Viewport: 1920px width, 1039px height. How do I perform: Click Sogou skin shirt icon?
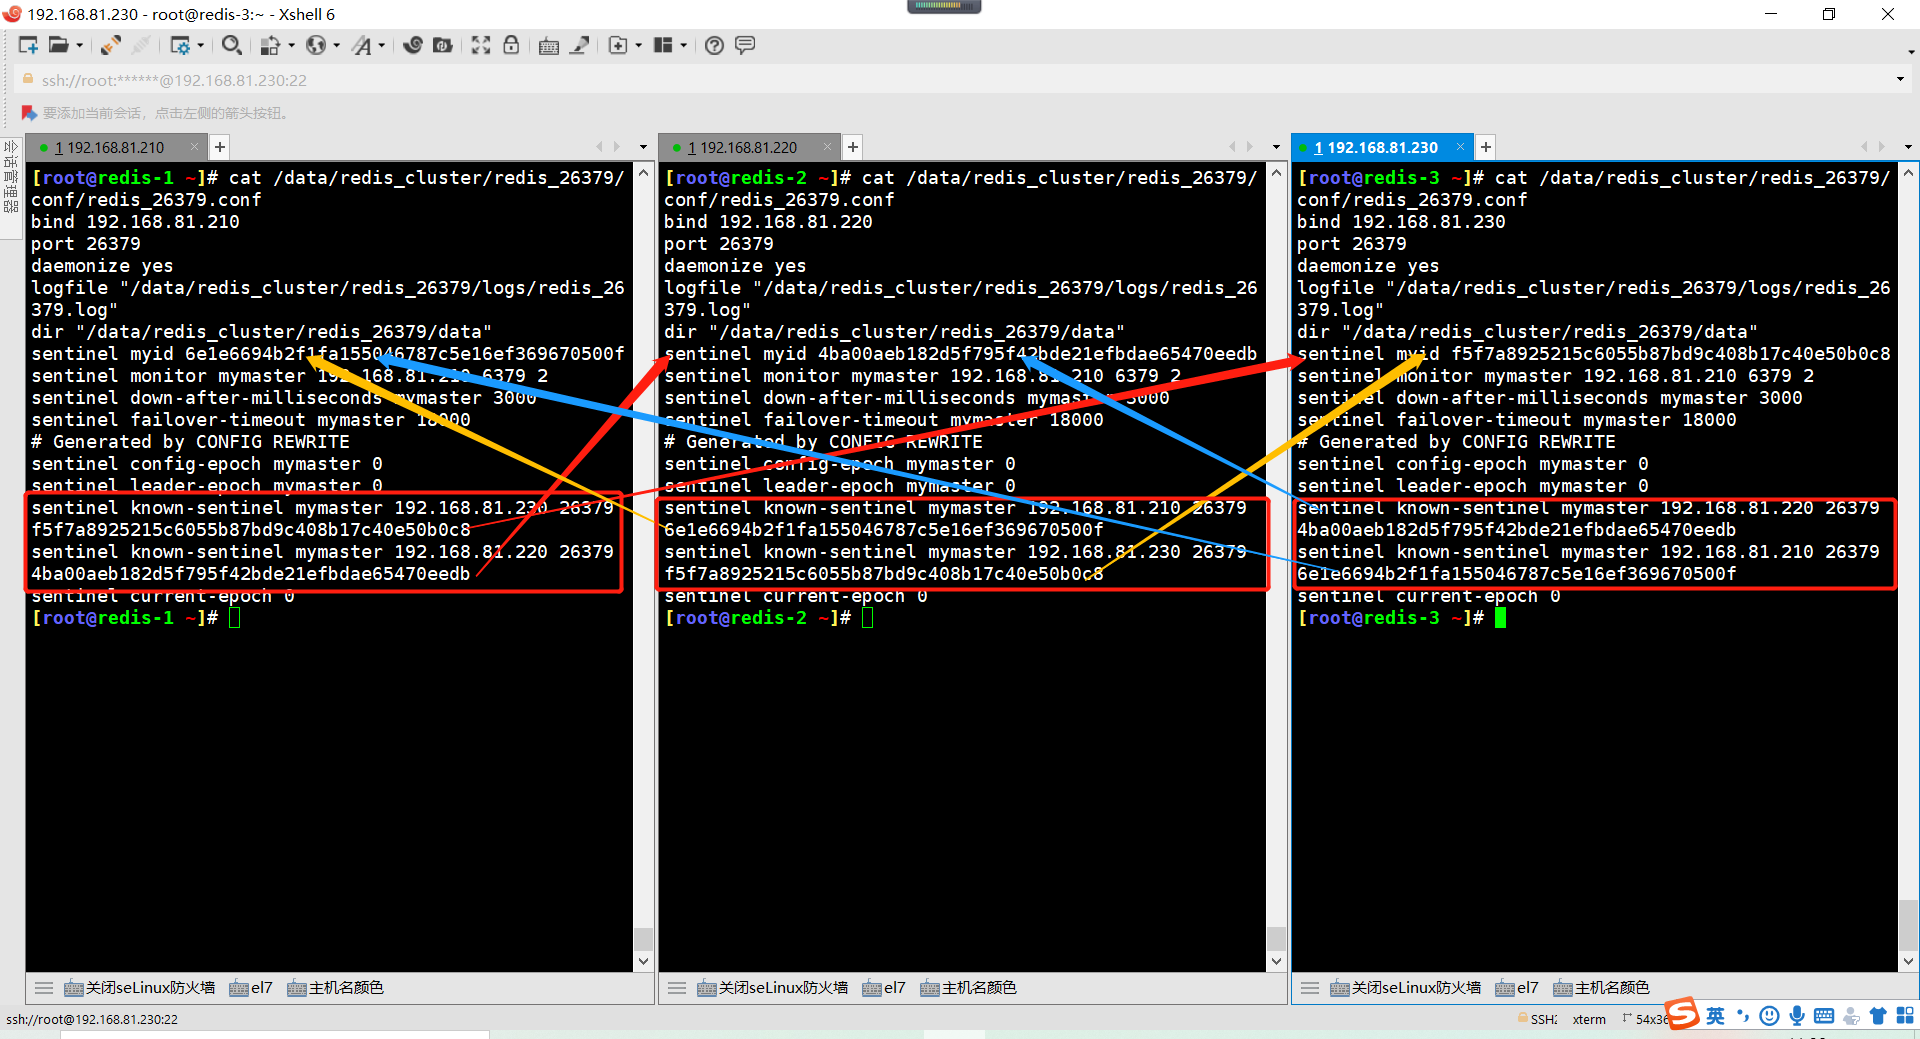point(1878,1016)
